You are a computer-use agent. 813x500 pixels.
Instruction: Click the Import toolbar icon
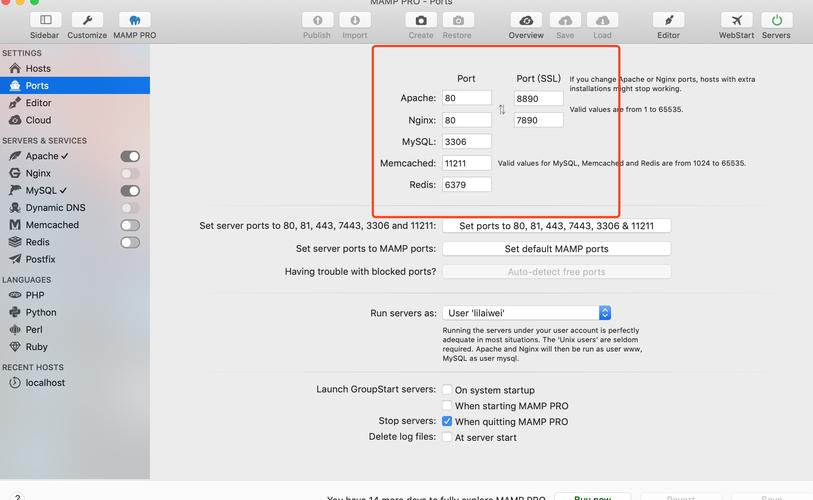[355, 20]
